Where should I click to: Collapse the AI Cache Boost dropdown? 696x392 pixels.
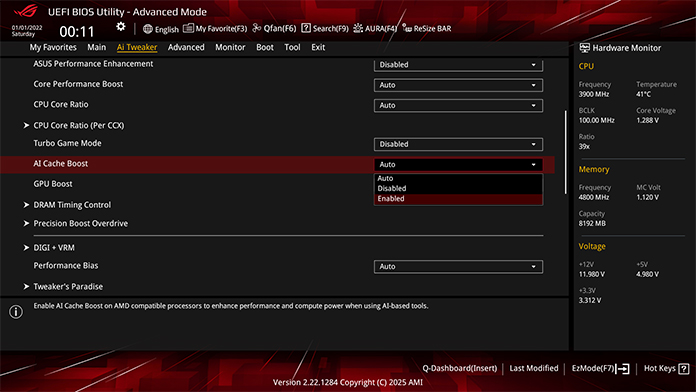pos(458,164)
